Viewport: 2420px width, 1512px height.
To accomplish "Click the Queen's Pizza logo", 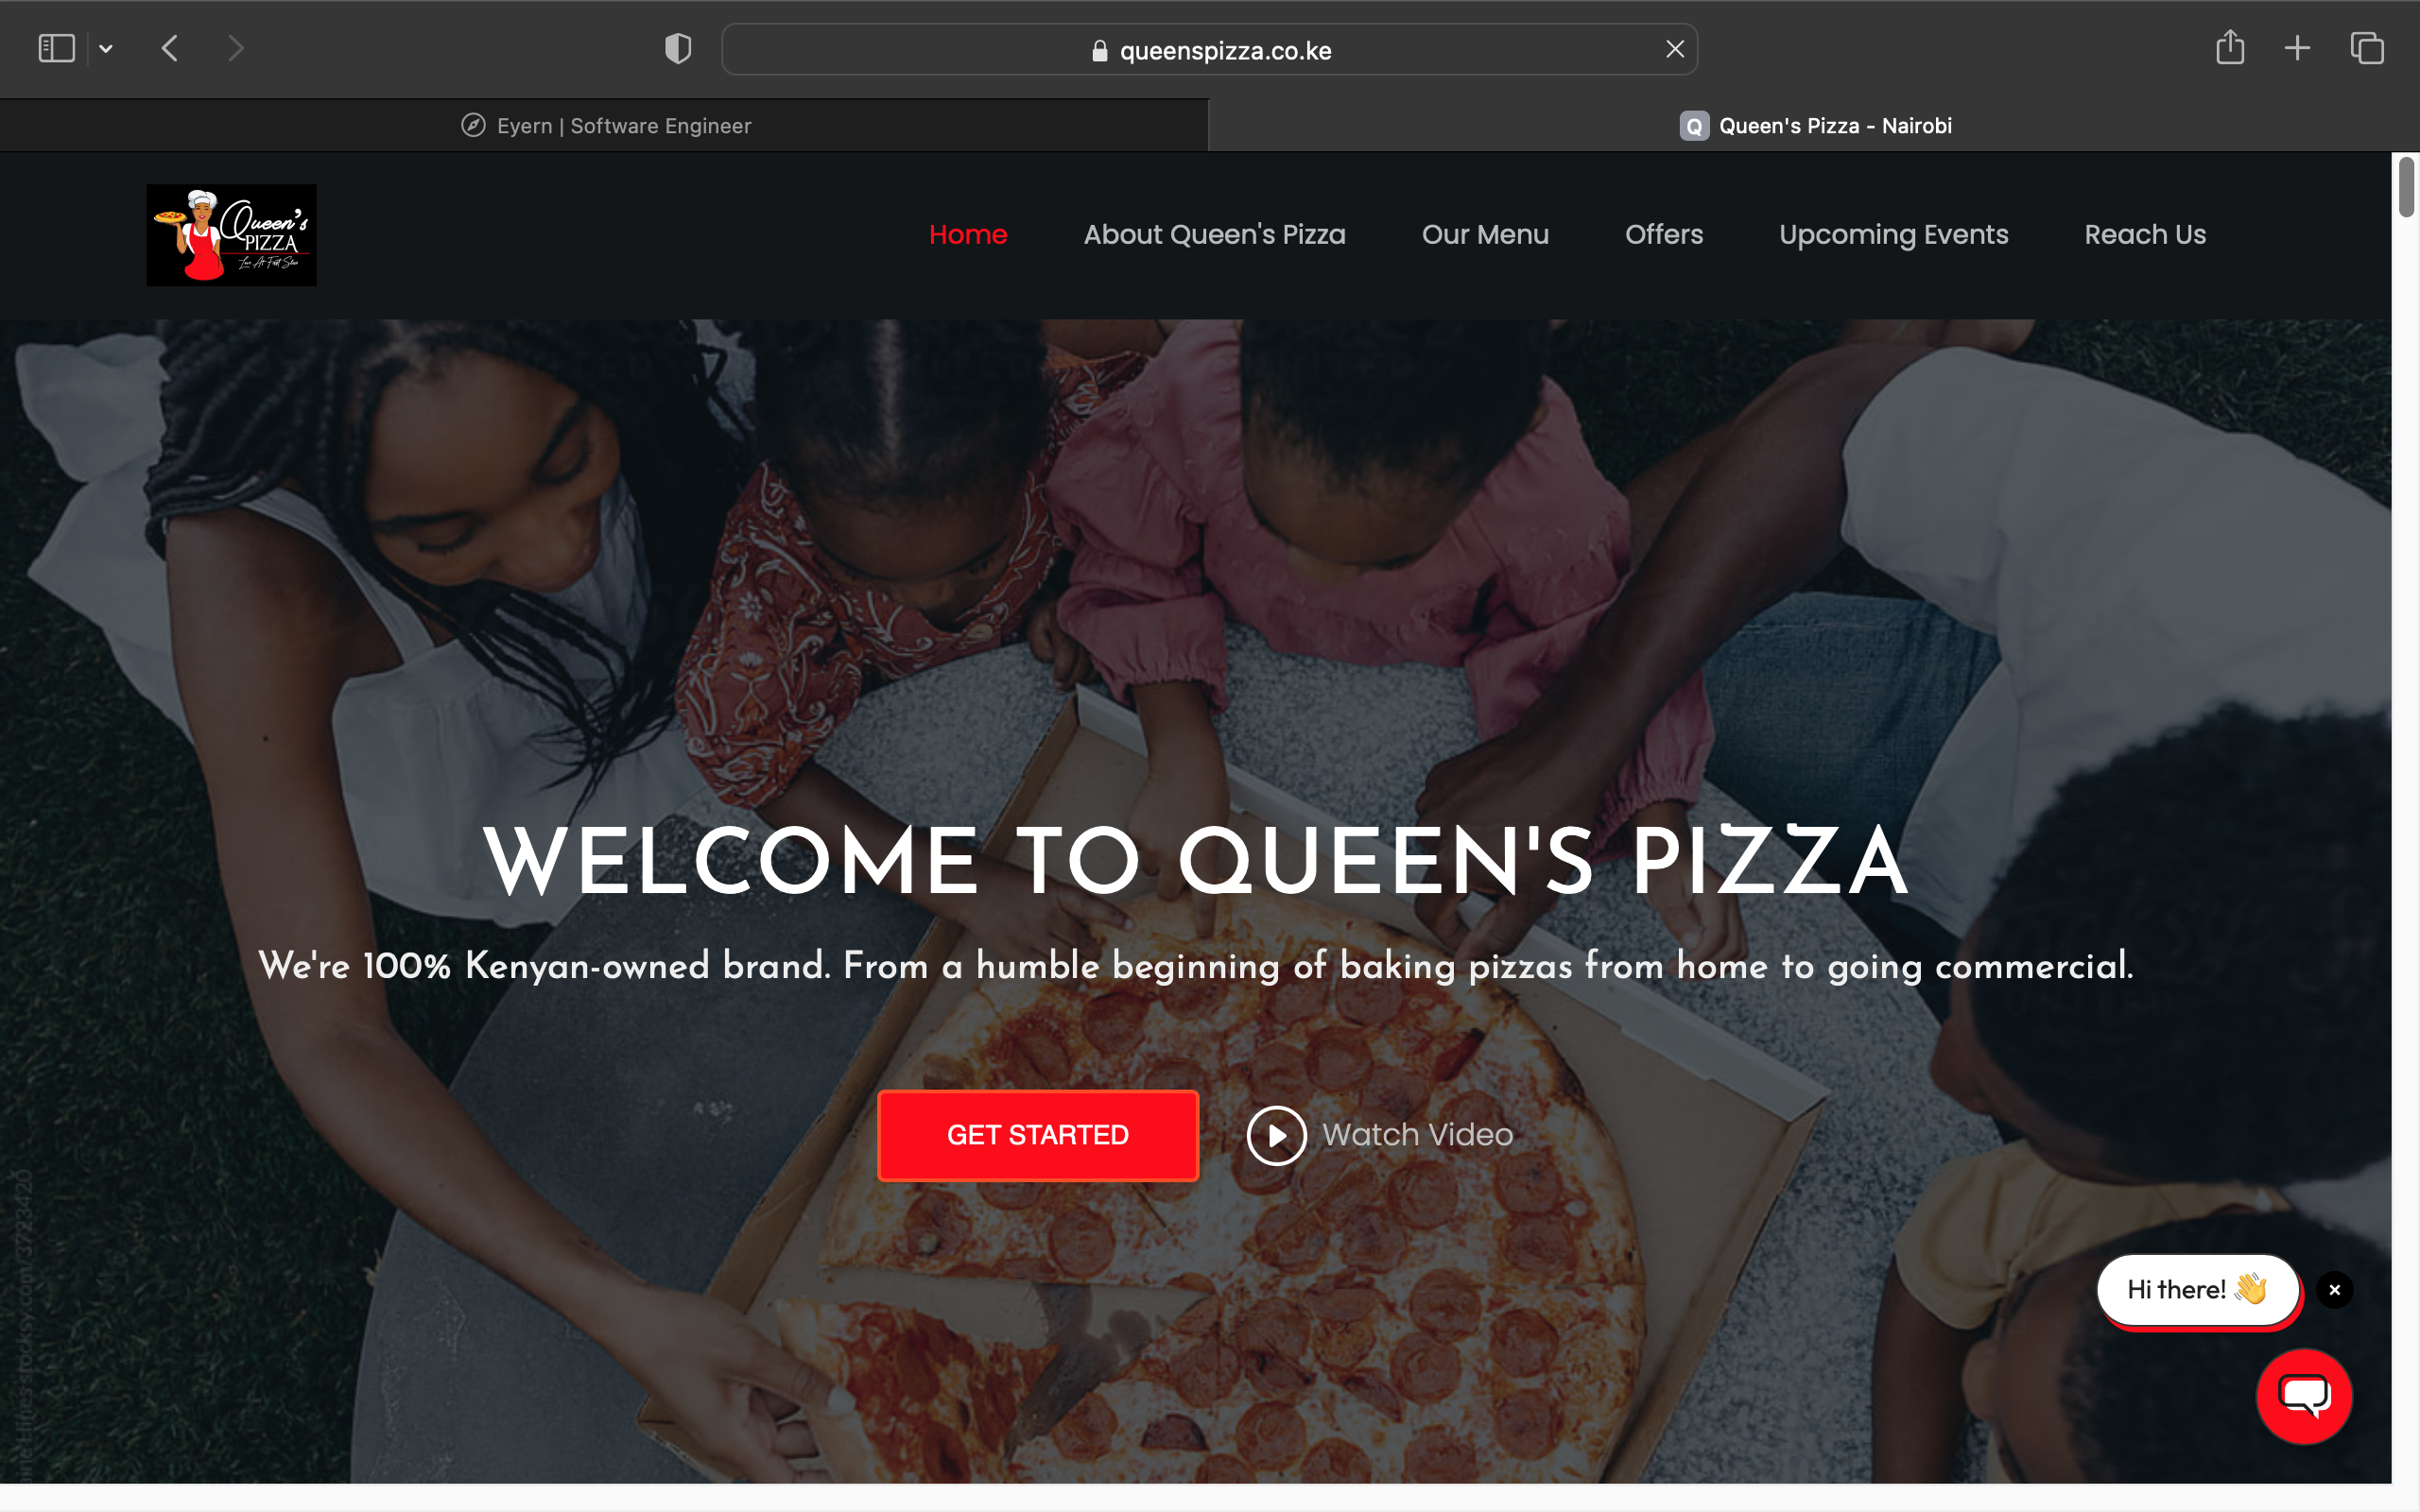I will (x=231, y=235).
